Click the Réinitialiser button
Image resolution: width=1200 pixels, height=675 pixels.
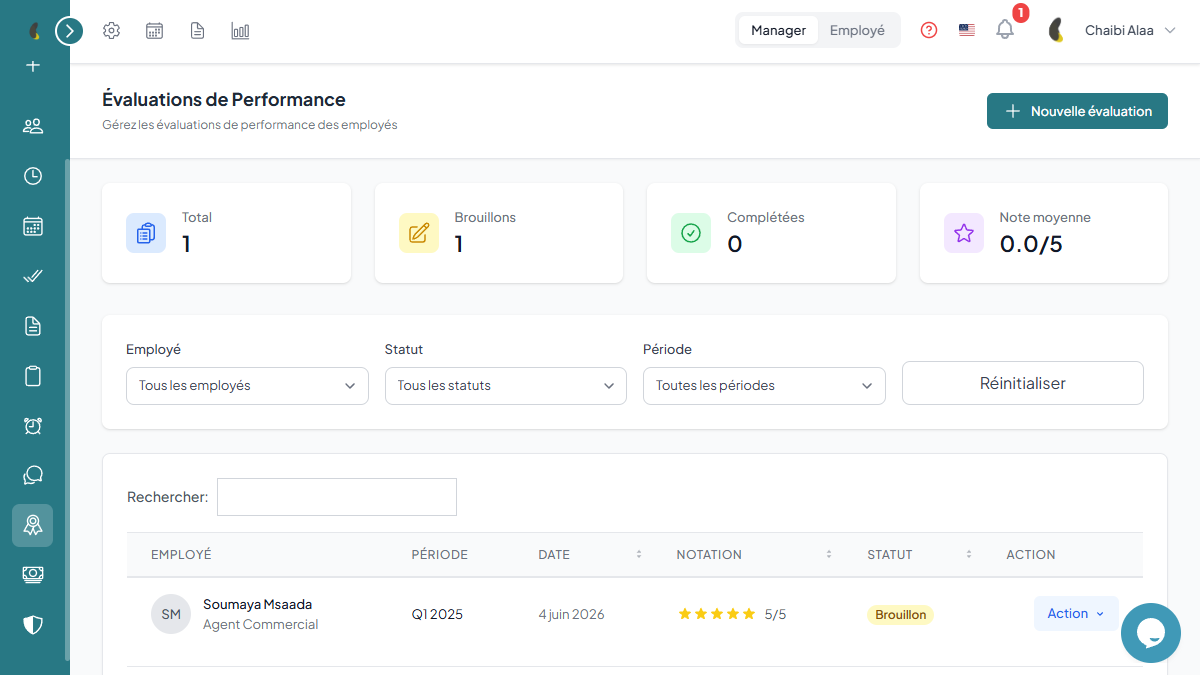1023,383
